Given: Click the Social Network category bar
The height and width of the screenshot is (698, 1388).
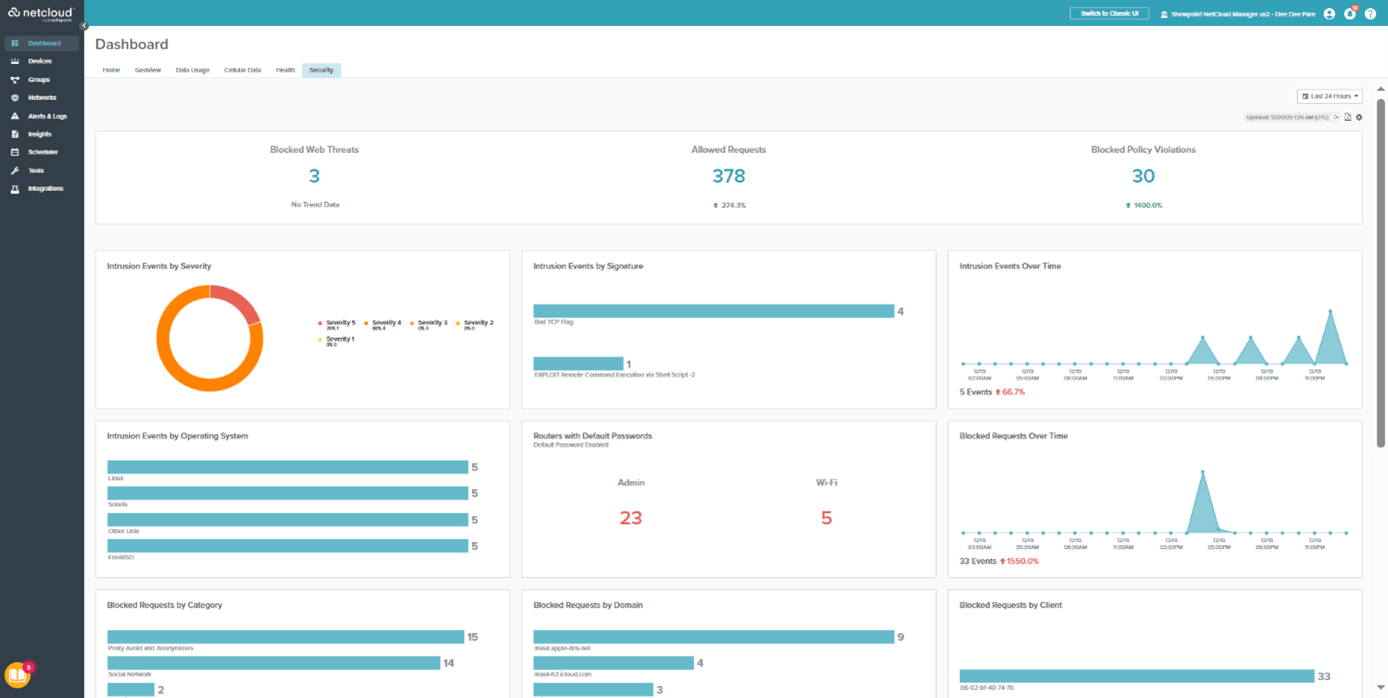Looking at the screenshot, I should [x=274, y=663].
